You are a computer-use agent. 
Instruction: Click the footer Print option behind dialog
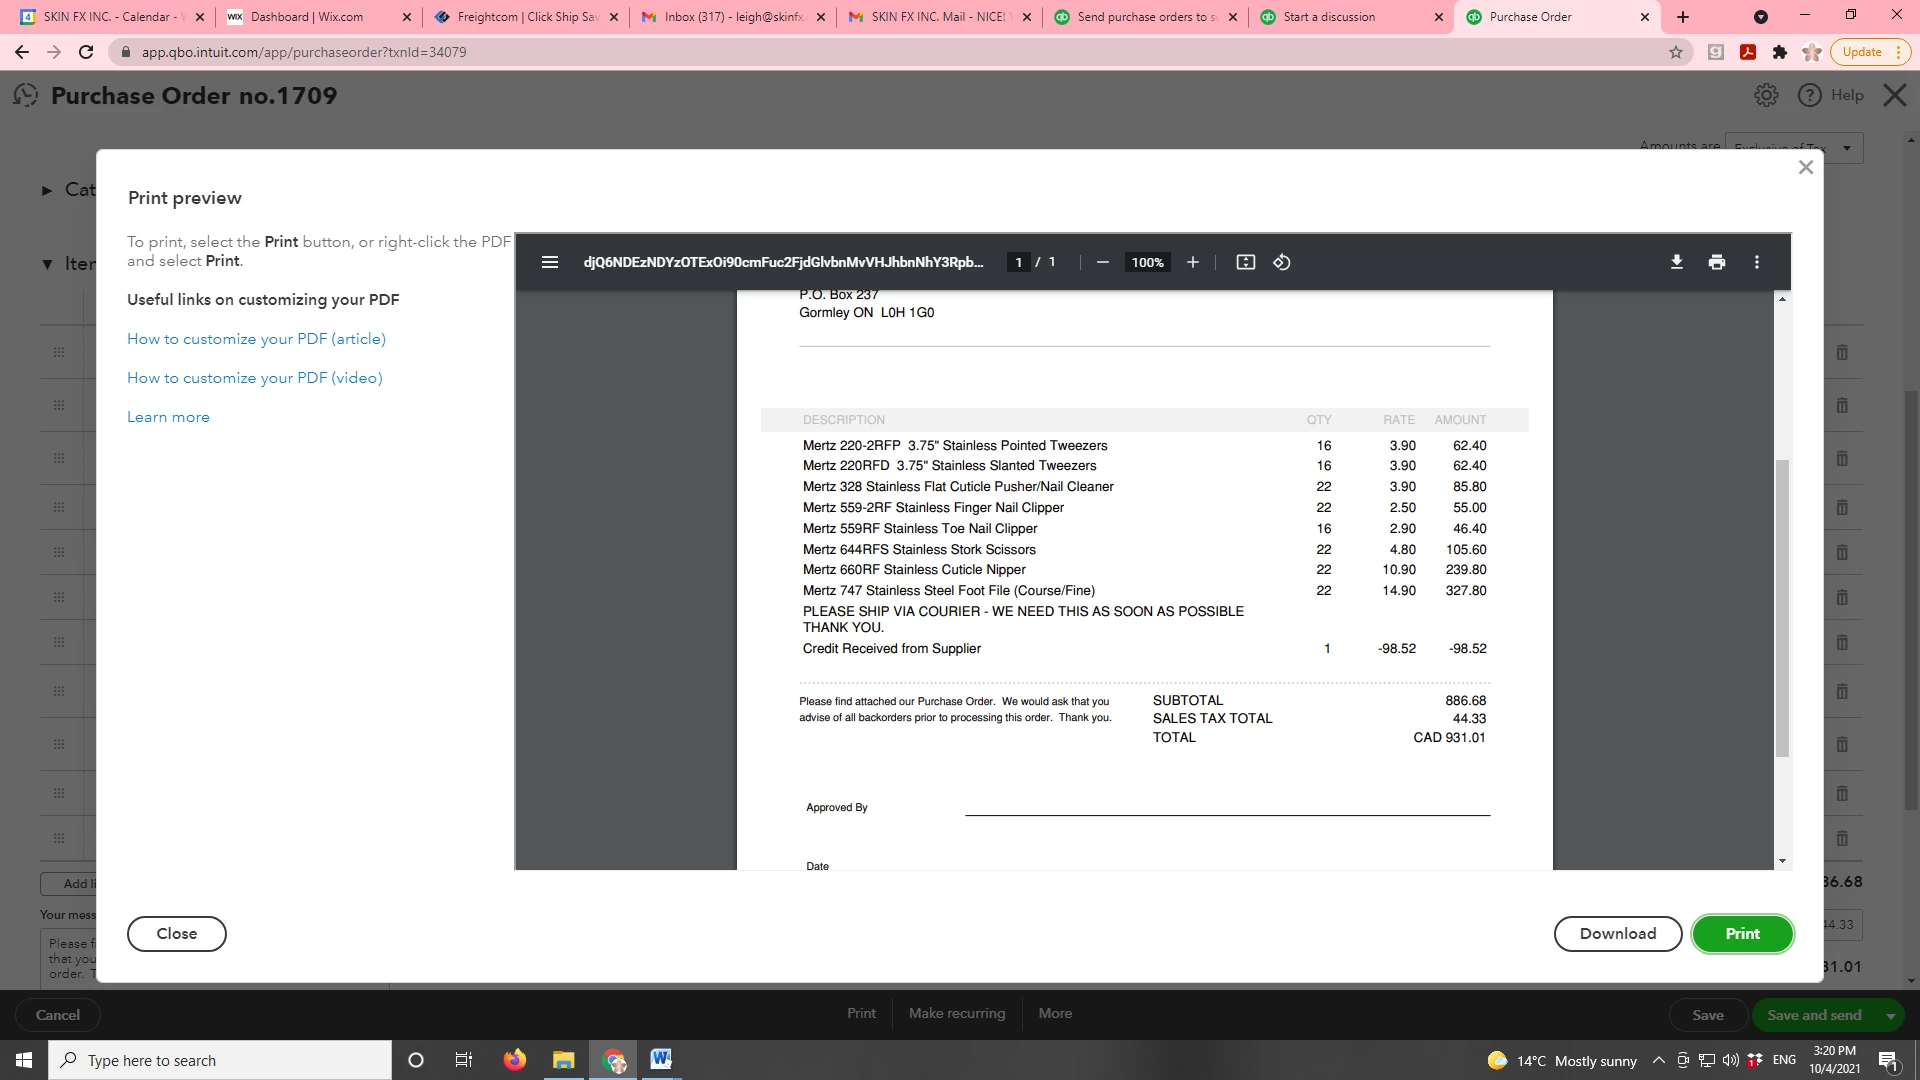pyautogui.click(x=861, y=1013)
